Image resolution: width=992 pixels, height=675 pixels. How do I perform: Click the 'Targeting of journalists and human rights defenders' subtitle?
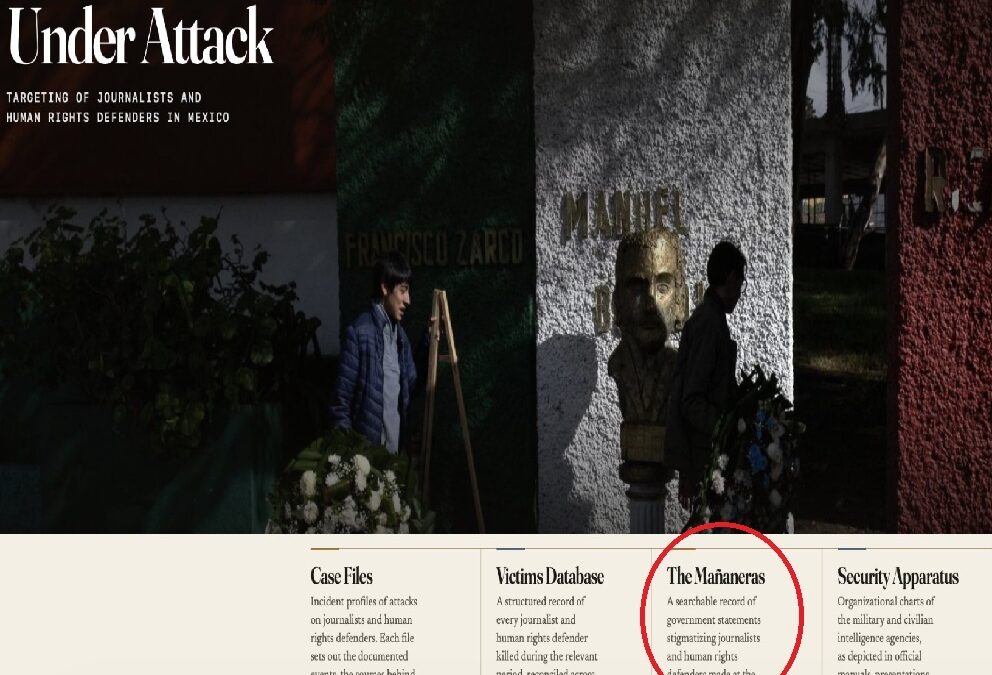(118, 107)
